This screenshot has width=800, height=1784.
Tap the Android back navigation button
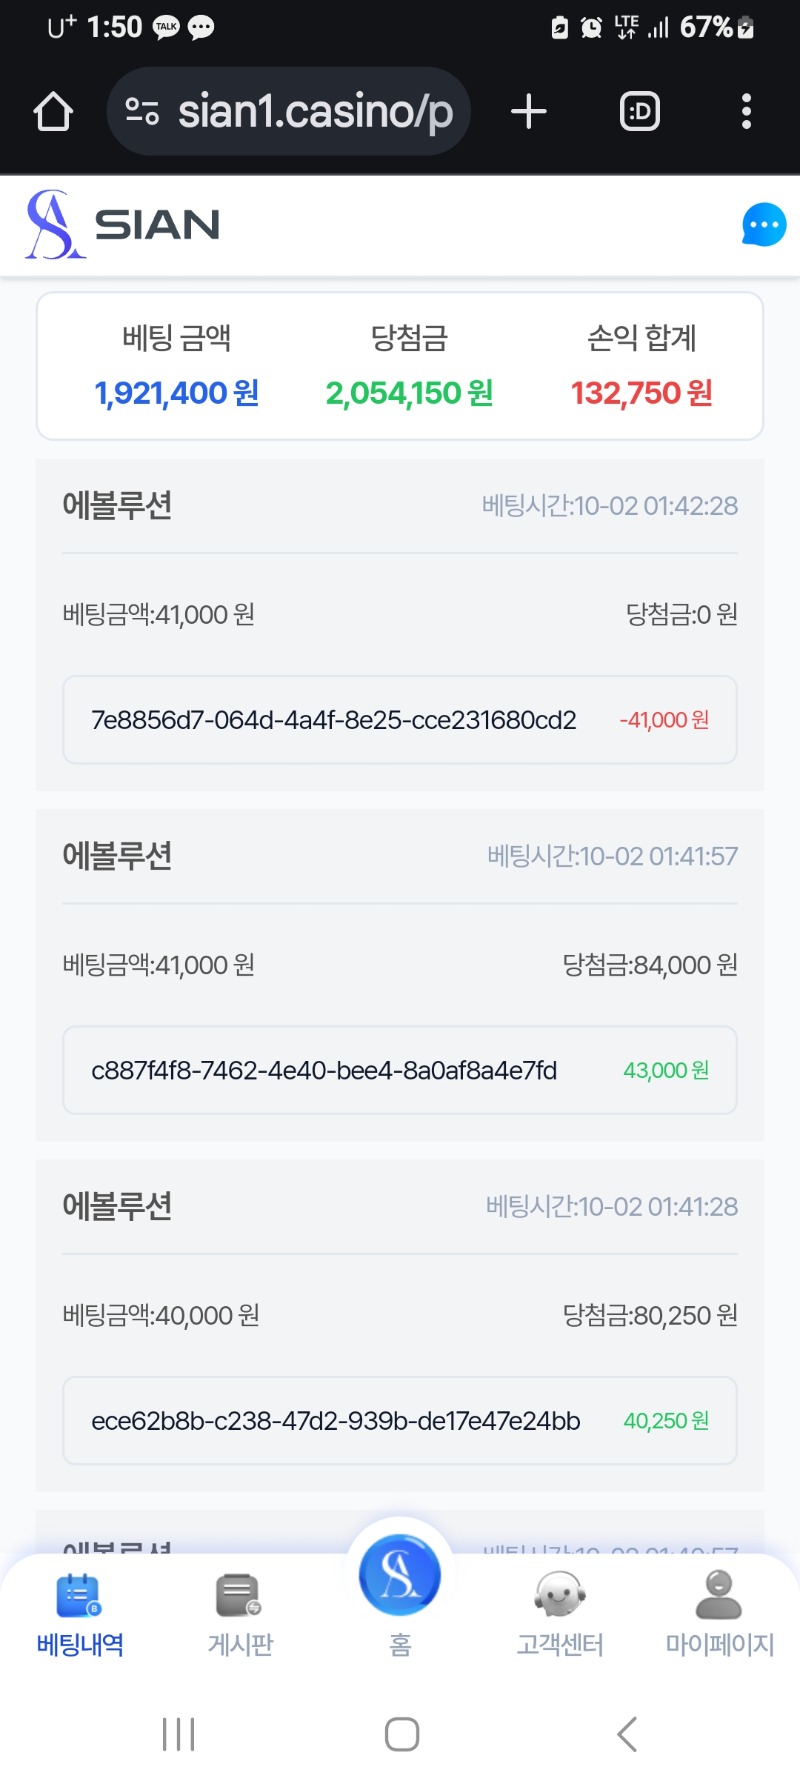click(x=627, y=1734)
